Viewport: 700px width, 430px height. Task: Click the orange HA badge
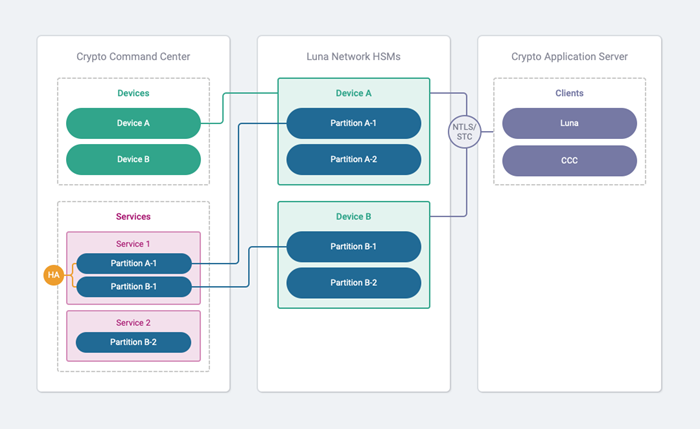(54, 274)
